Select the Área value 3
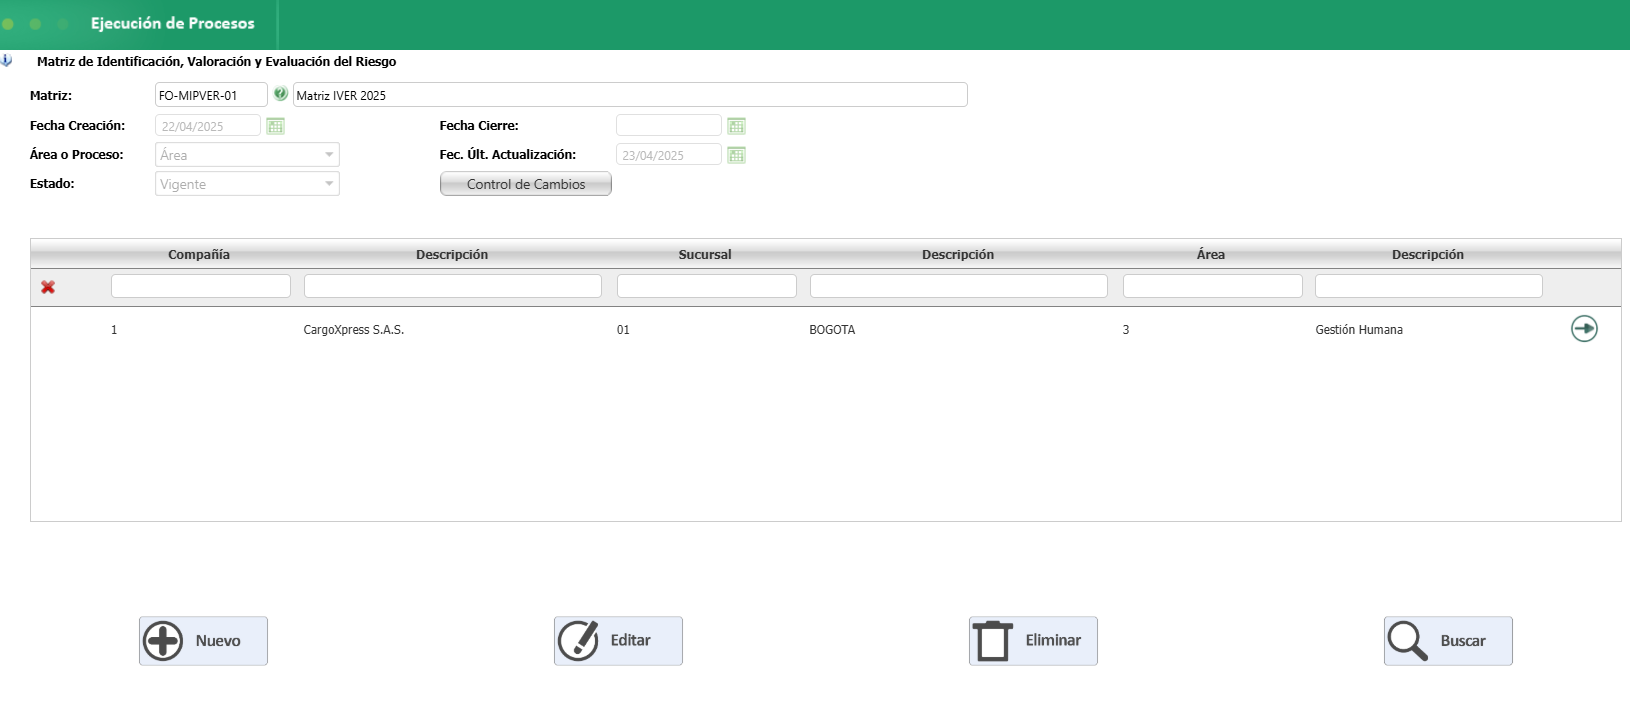1630x718 pixels. pos(1126,330)
